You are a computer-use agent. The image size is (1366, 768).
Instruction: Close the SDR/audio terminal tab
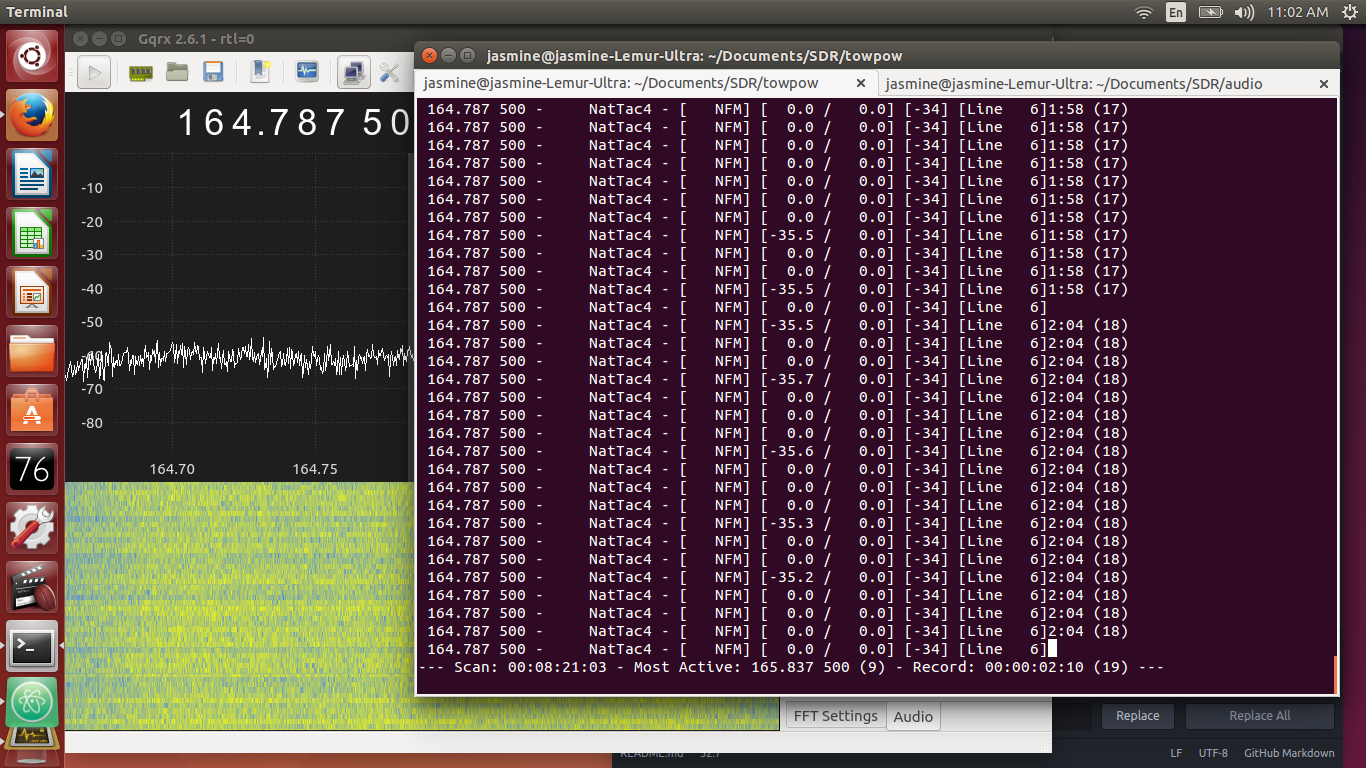click(x=1324, y=84)
